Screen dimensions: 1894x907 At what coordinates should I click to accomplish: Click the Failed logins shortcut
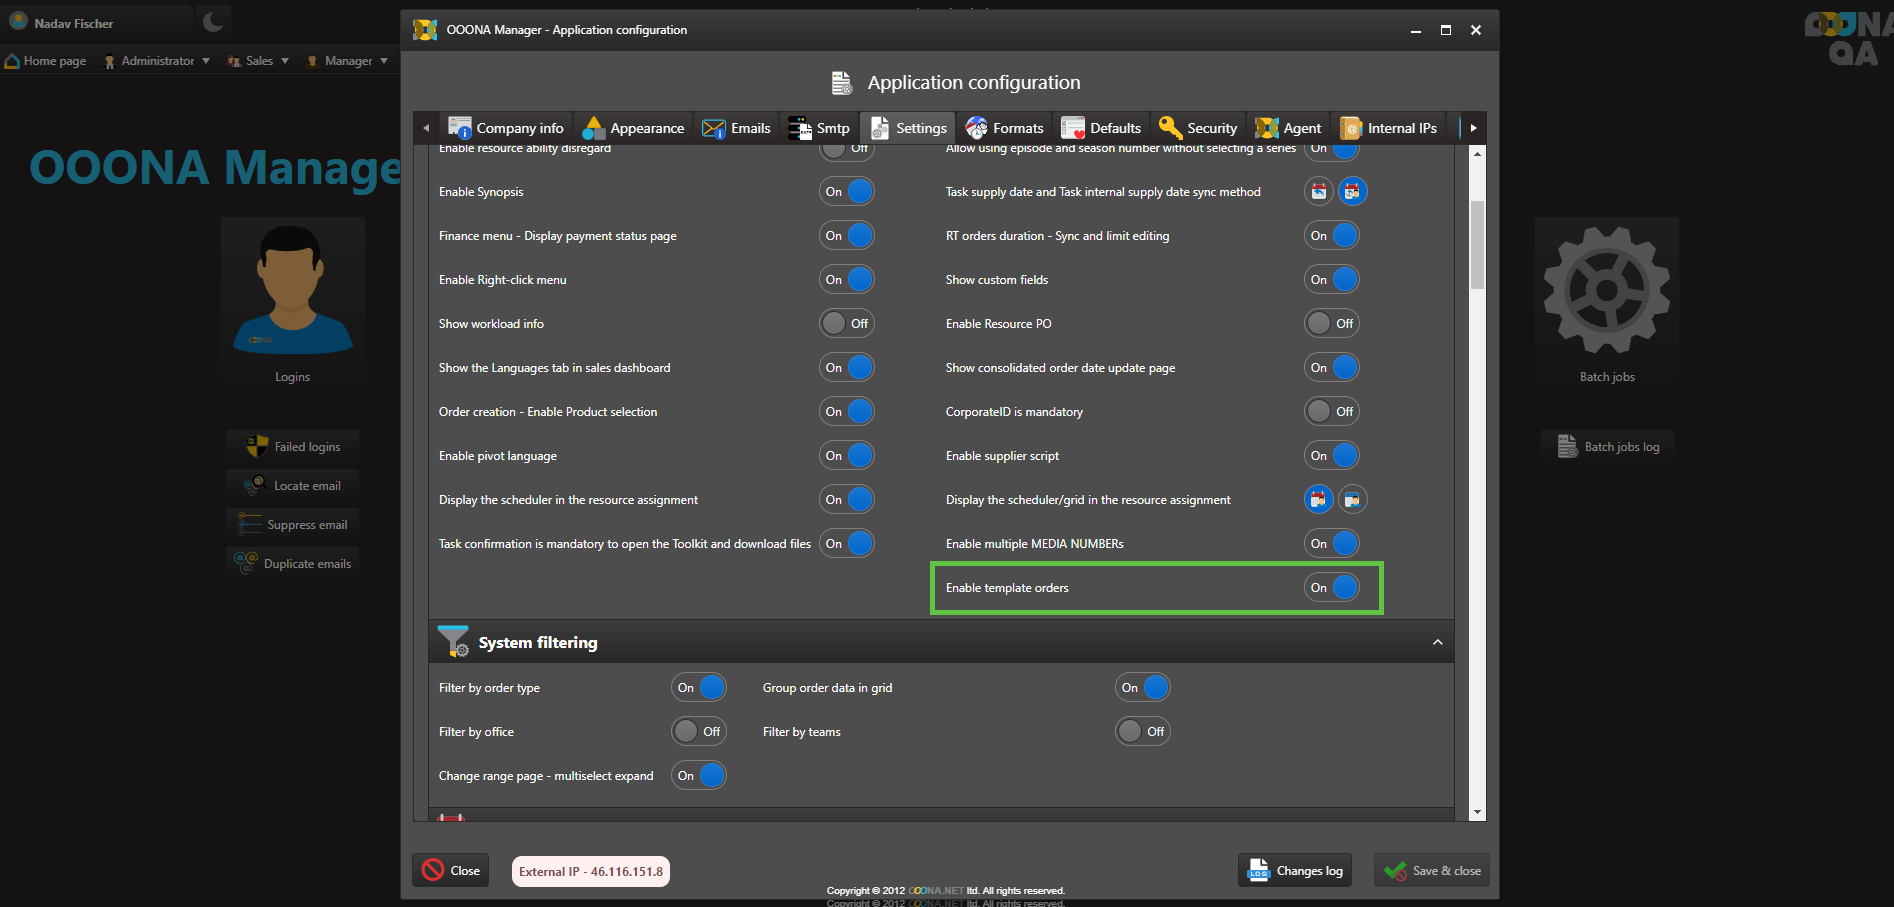coord(293,447)
